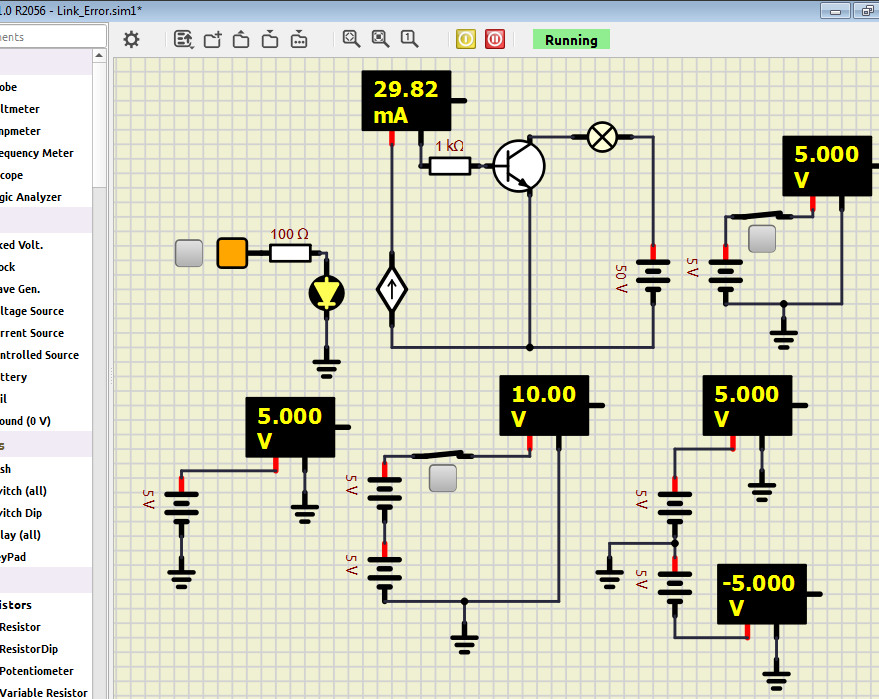Click the open circuit folder icon

click(241, 40)
